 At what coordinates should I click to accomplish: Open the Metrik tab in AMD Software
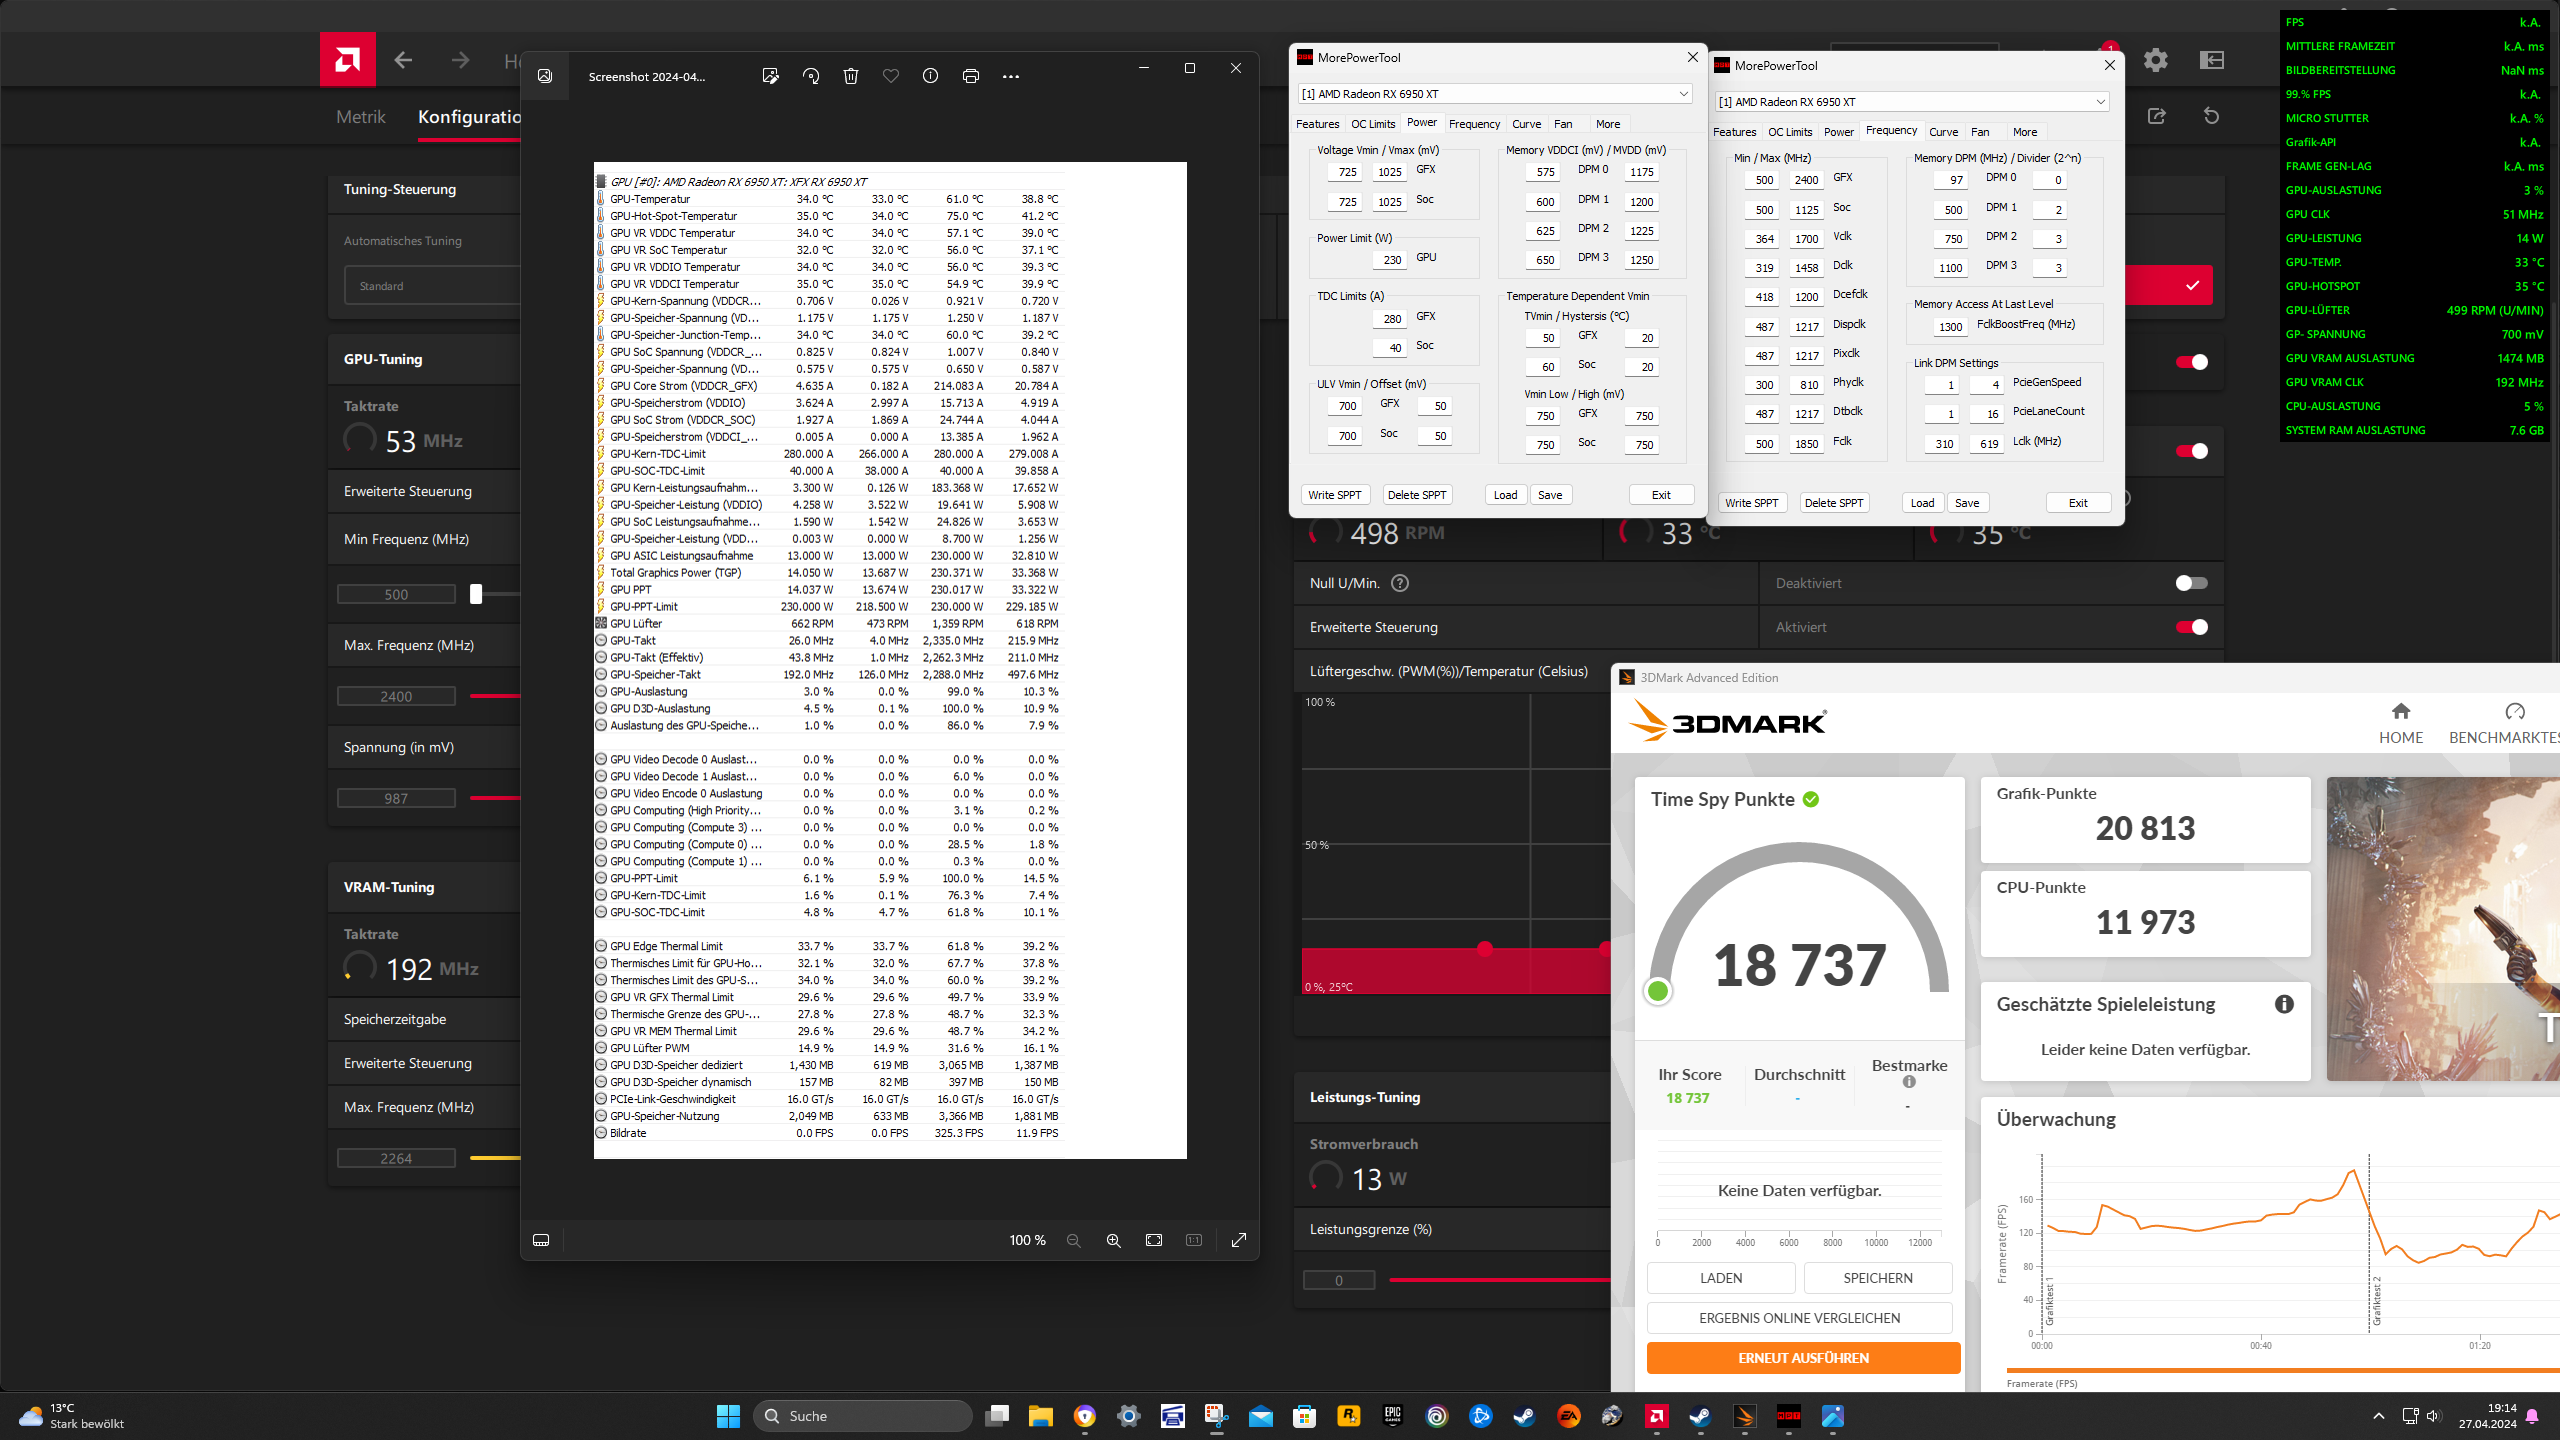[360, 117]
